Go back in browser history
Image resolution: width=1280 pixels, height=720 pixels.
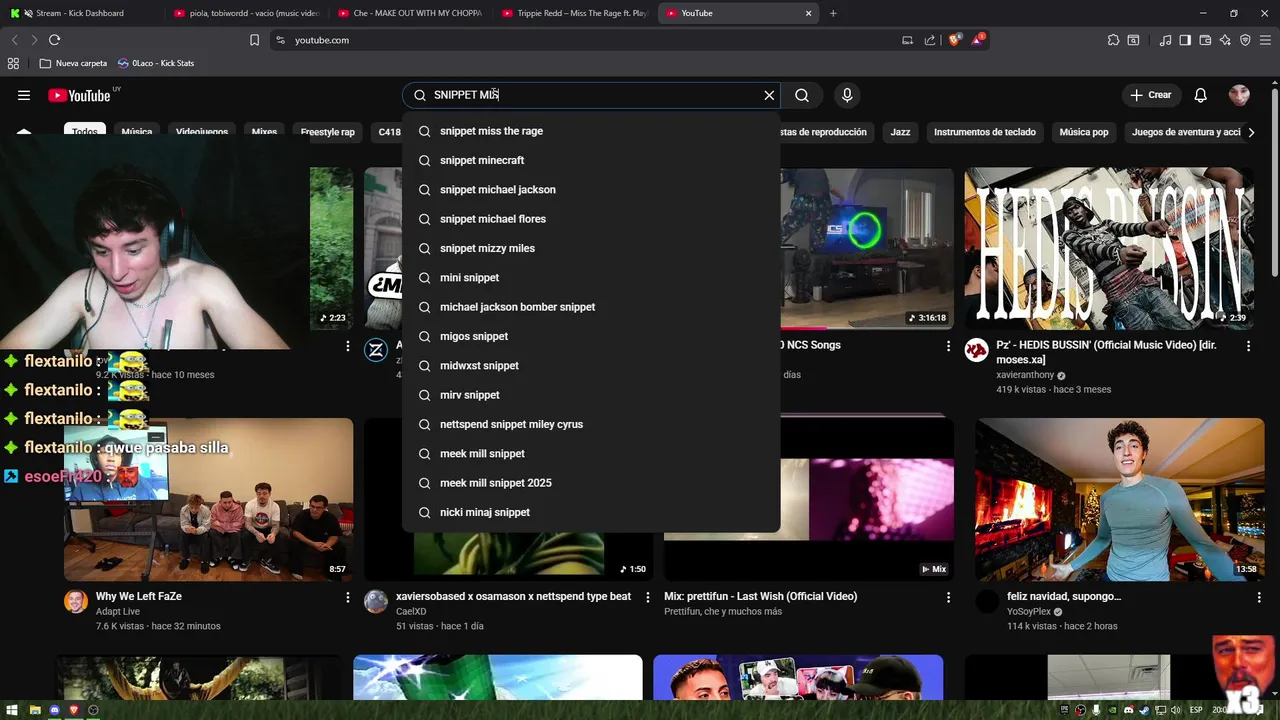[14, 40]
